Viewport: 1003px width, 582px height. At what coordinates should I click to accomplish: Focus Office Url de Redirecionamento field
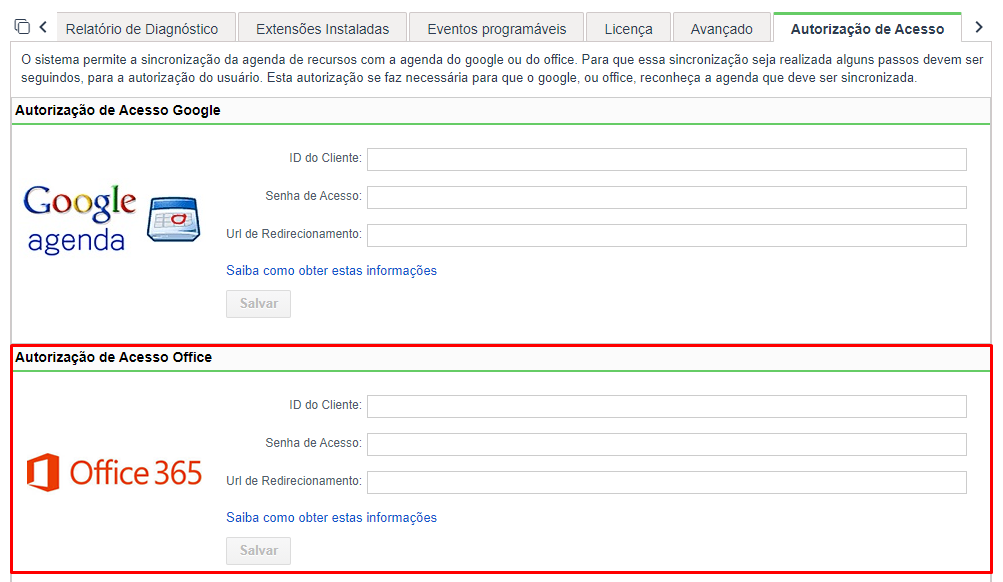click(667, 482)
